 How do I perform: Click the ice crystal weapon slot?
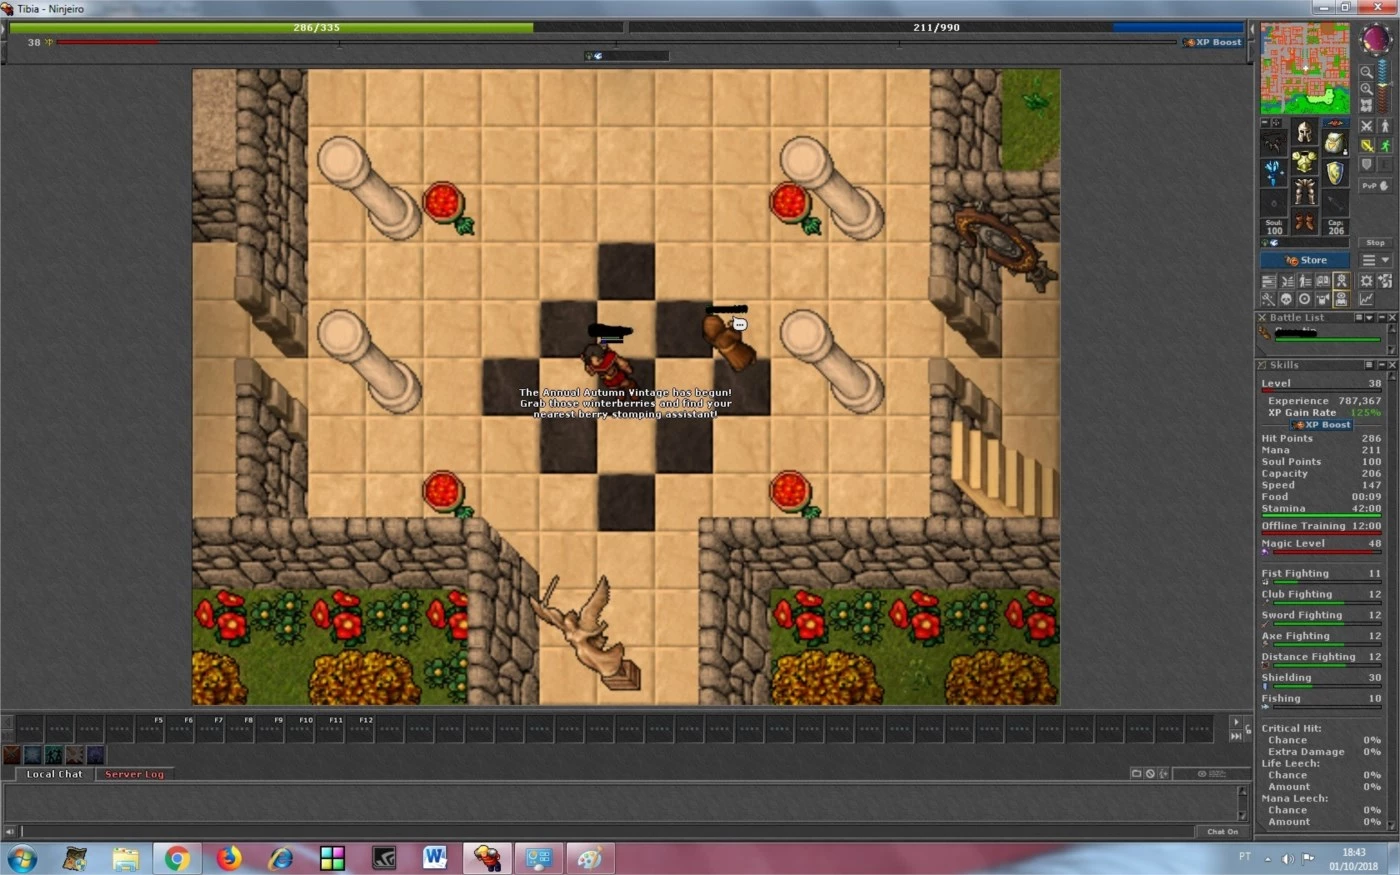[x=1274, y=173]
